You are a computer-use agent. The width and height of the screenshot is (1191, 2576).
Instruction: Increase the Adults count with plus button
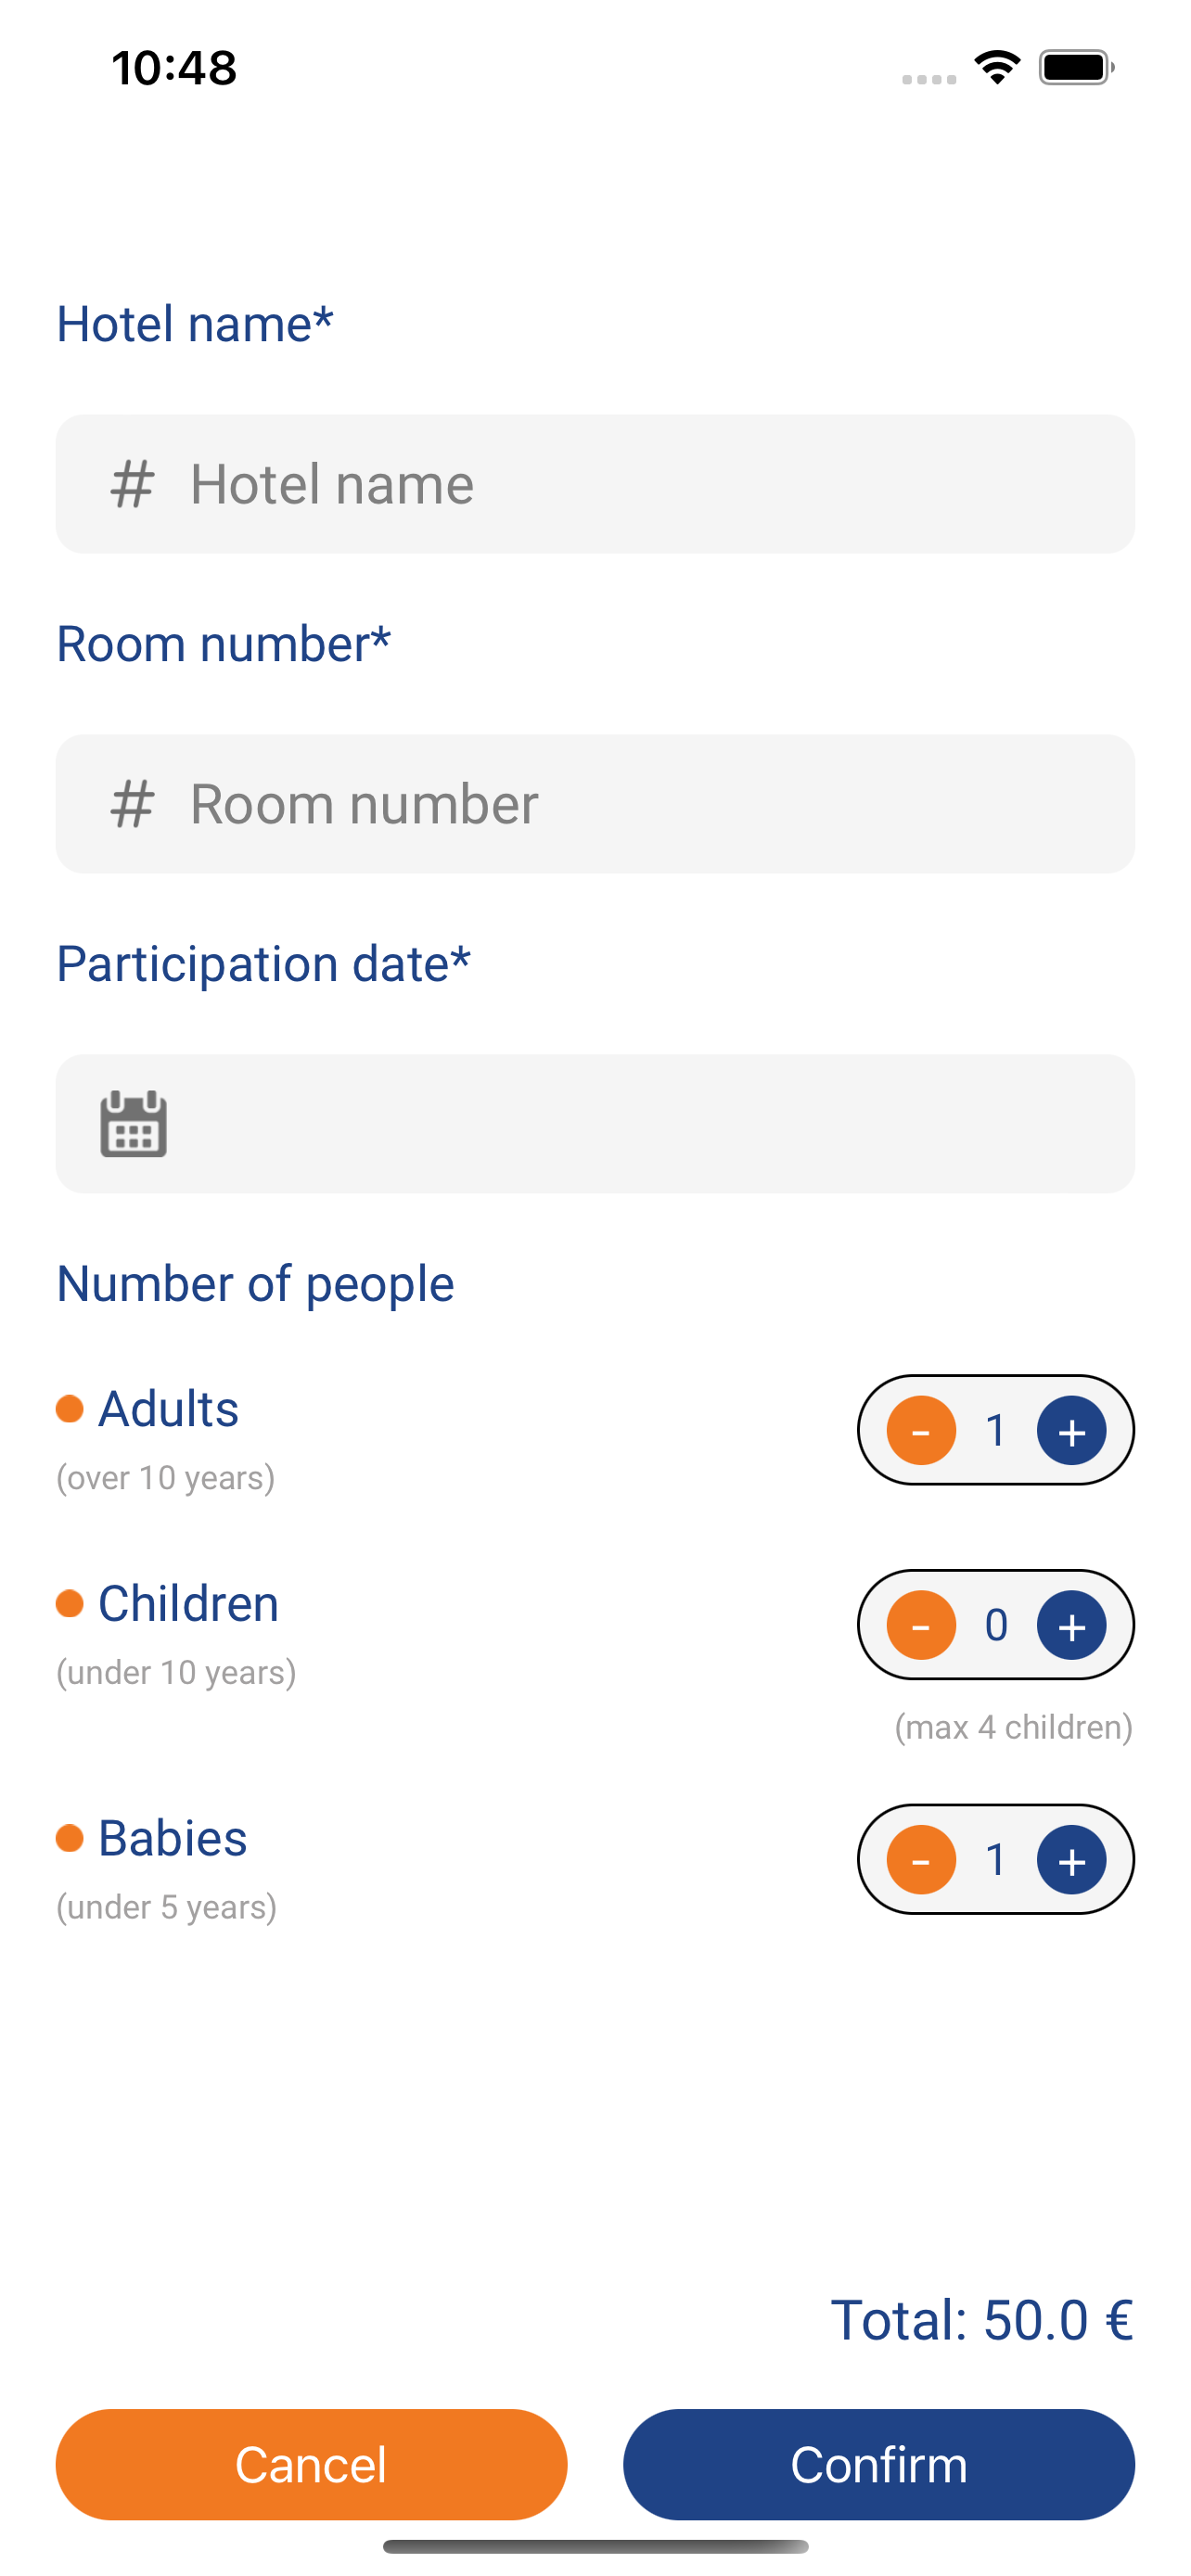point(1071,1430)
